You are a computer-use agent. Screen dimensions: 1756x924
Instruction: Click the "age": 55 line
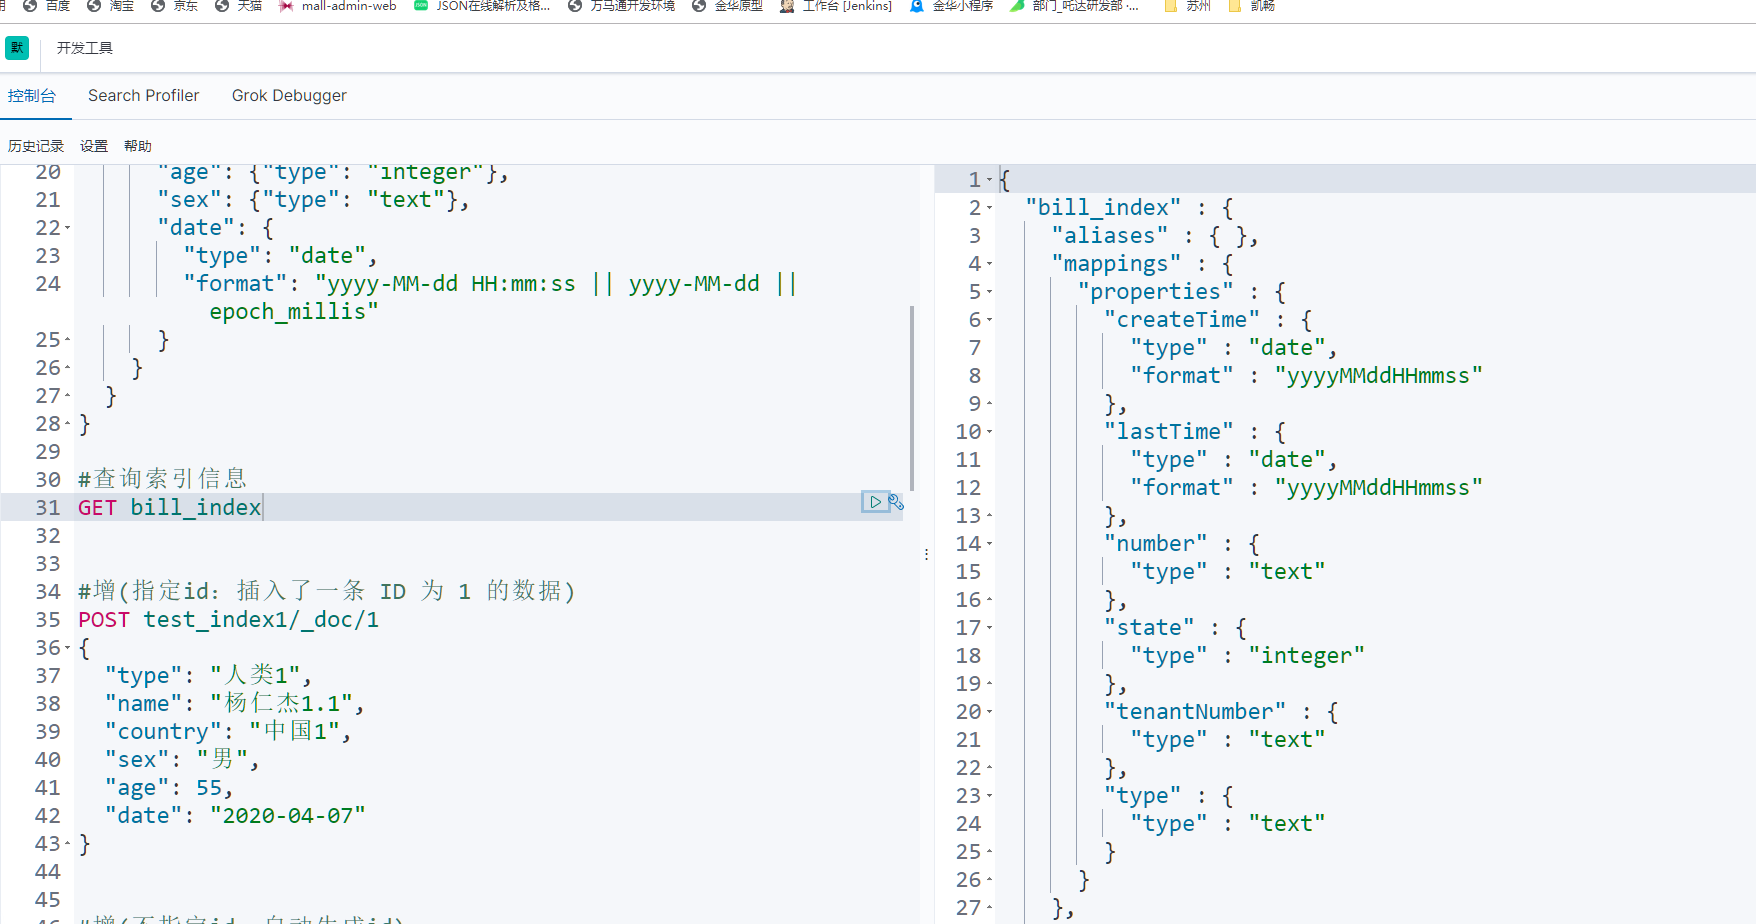(x=169, y=788)
